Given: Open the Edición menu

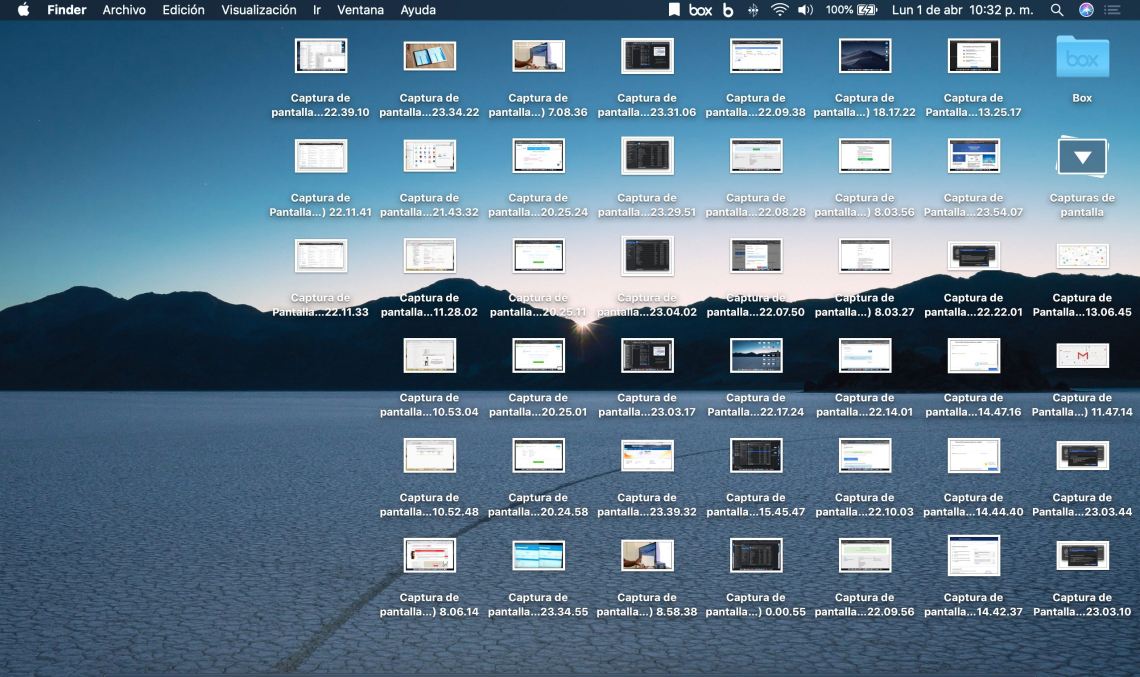Looking at the screenshot, I should point(183,10).
